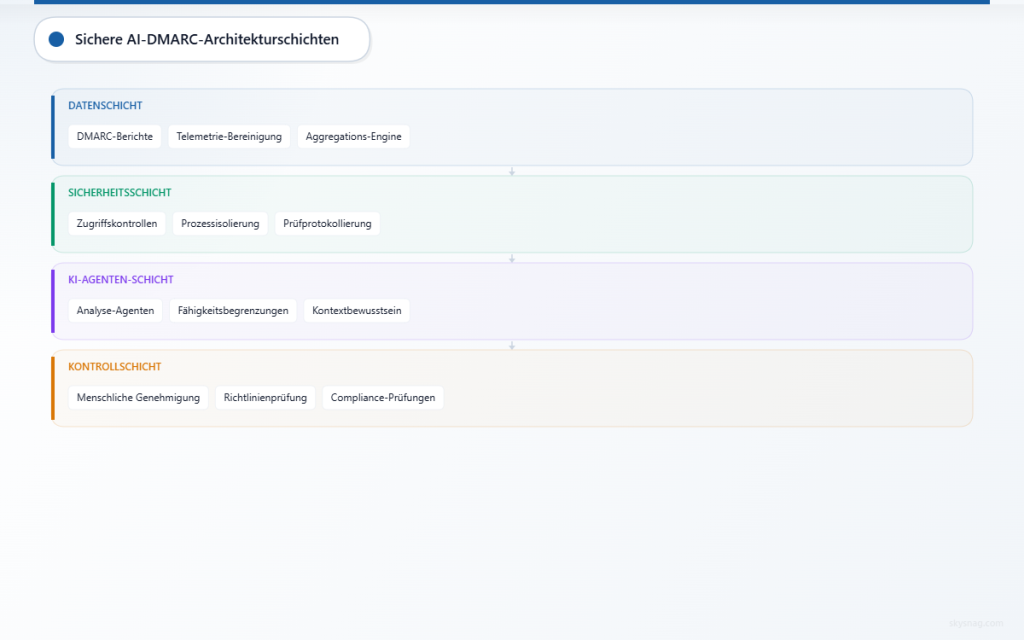Click the Prozessisolierung chip
The height and width of the screenshot is (640, 1024).
click(220, 223)
